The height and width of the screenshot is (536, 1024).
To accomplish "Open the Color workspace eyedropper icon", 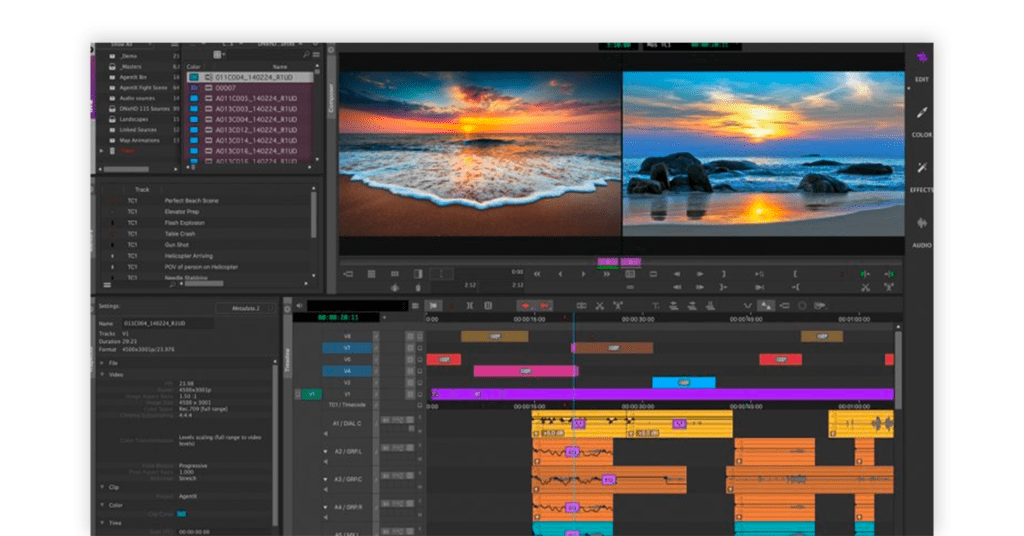I will pos(922,113).
